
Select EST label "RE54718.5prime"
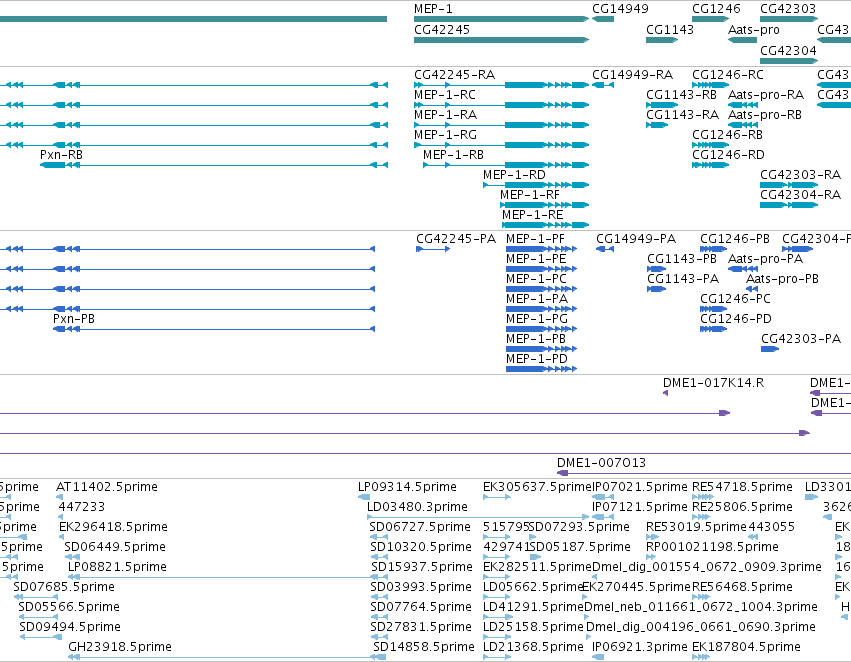coord(742,487)
